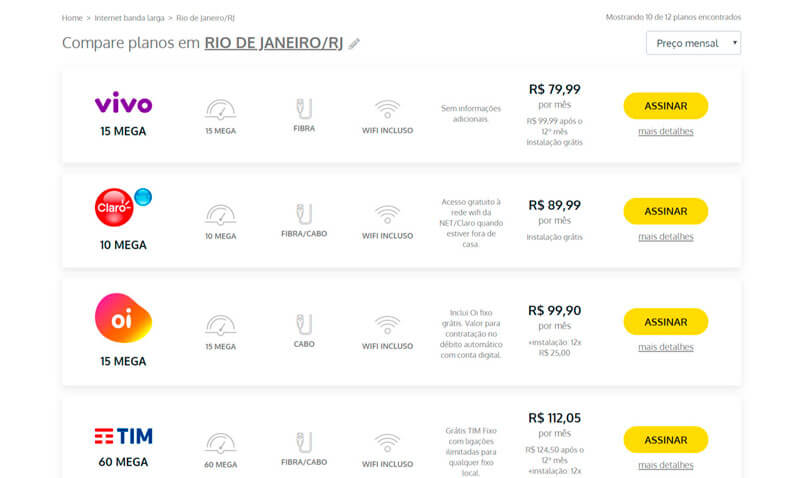Screen dimensions: 800x478
Task: Open Internet banda larga breadcrumb link
Action: click(x=130, y=18)
